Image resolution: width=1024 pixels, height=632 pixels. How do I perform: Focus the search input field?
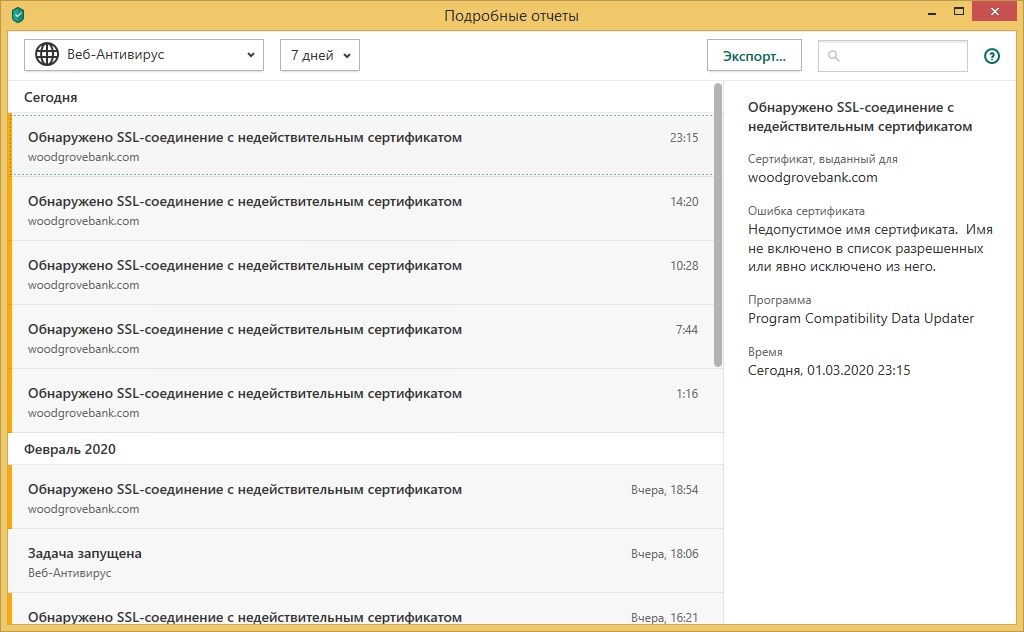click(893, 56)
